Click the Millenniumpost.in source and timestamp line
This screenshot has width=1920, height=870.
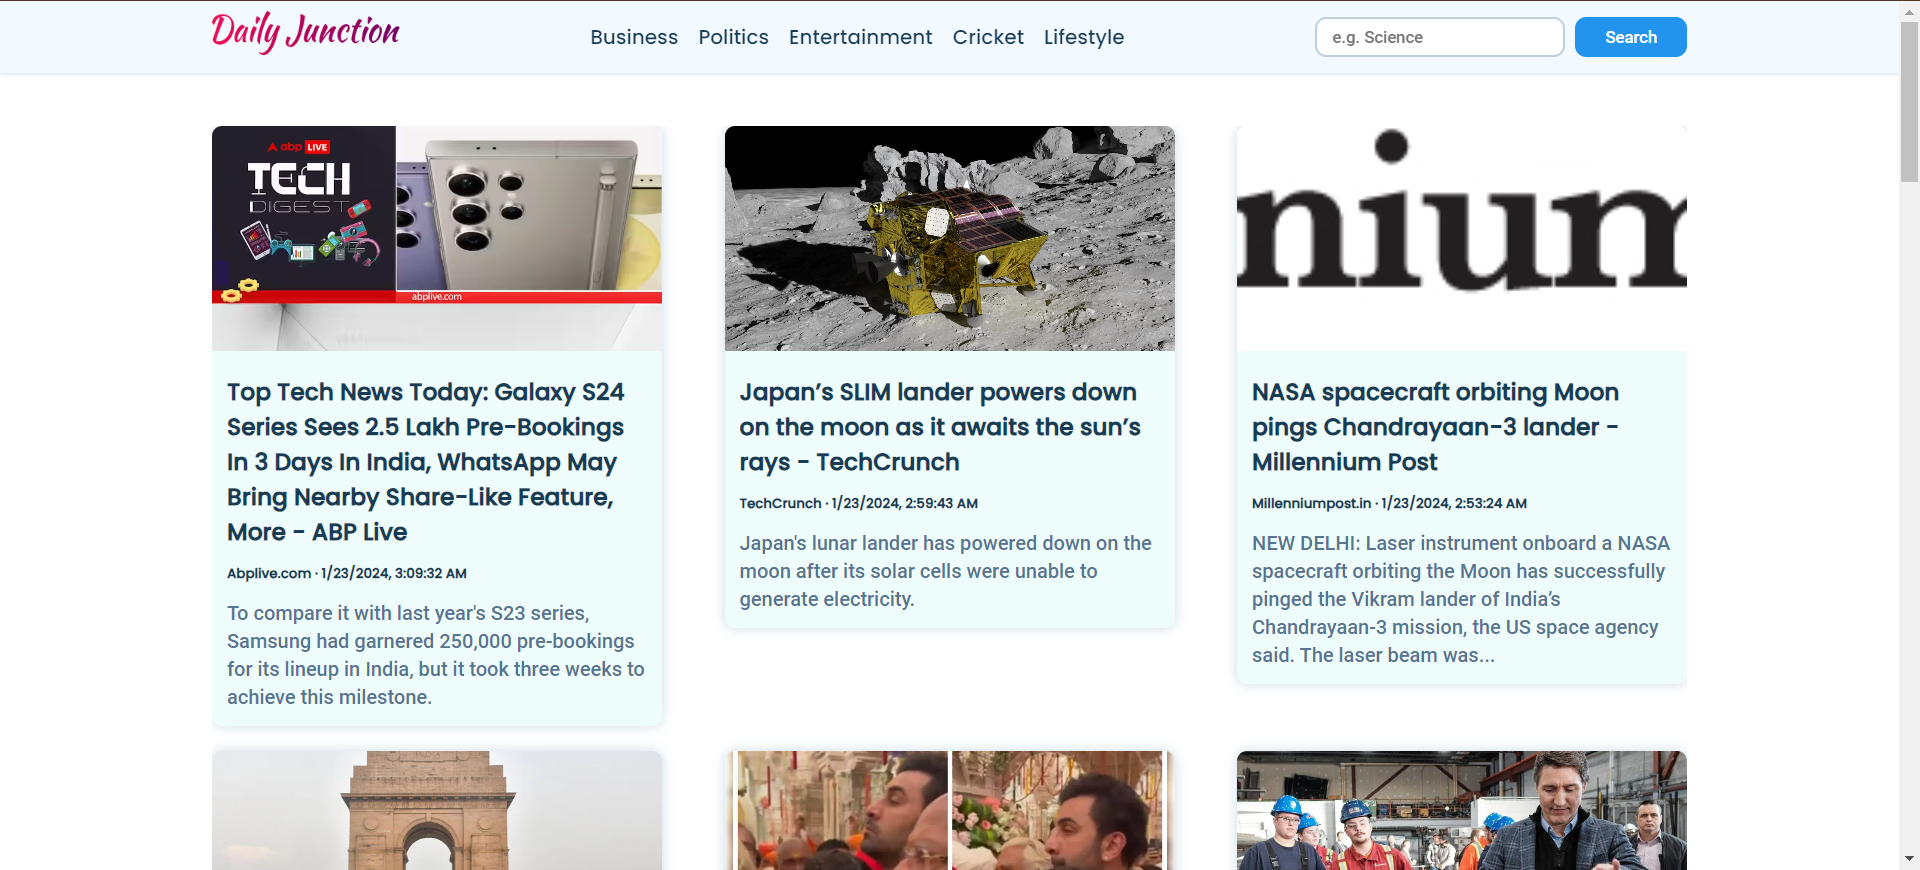(x=1389, y=503)
